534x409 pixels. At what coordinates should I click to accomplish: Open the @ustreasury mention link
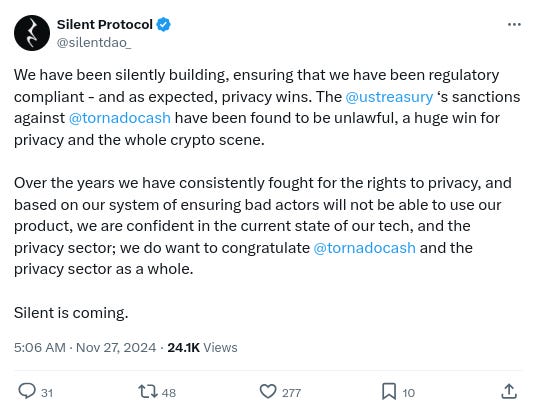[389, 97]
